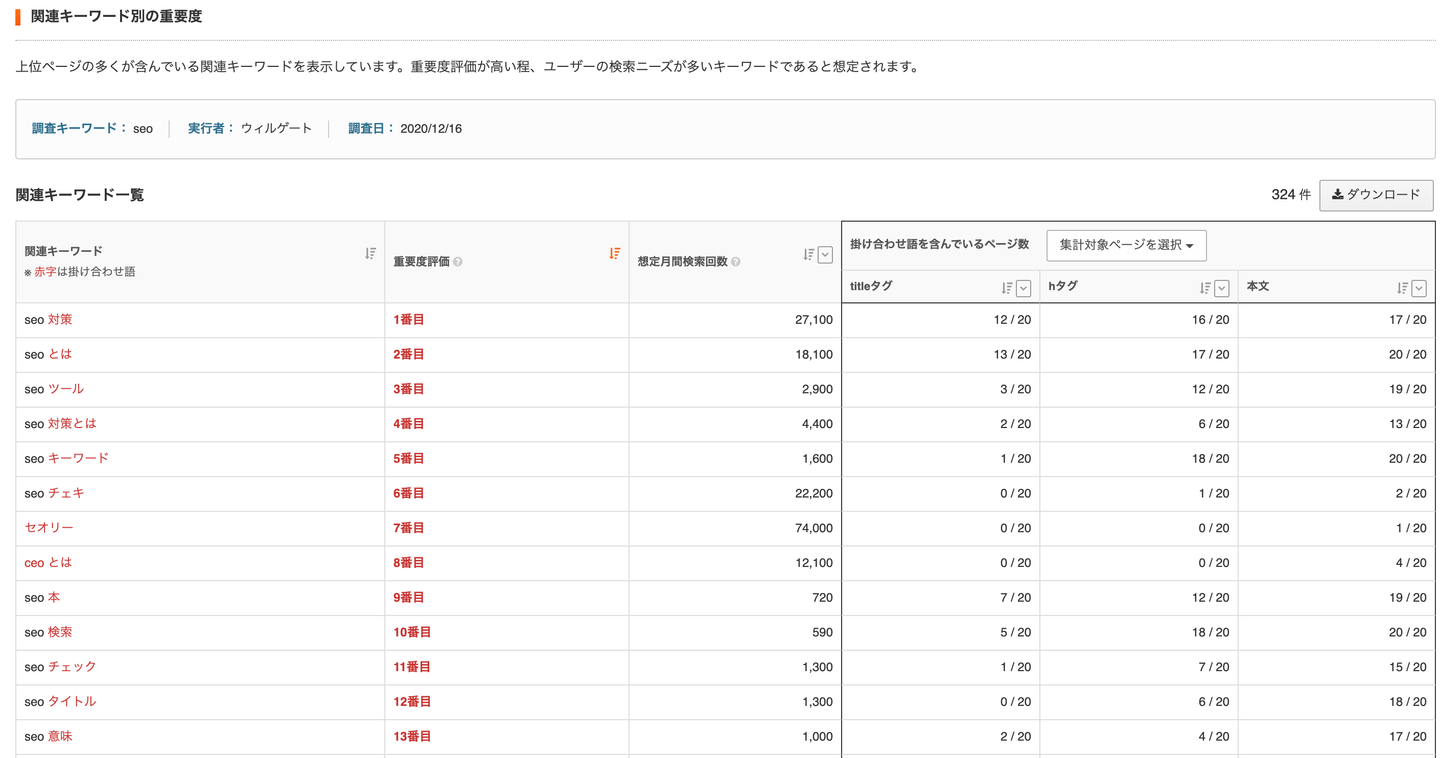This screenshot has width=1440, height=758.
Task: Sort by the 関連キーワード column icon
Action: click(370, 254)
